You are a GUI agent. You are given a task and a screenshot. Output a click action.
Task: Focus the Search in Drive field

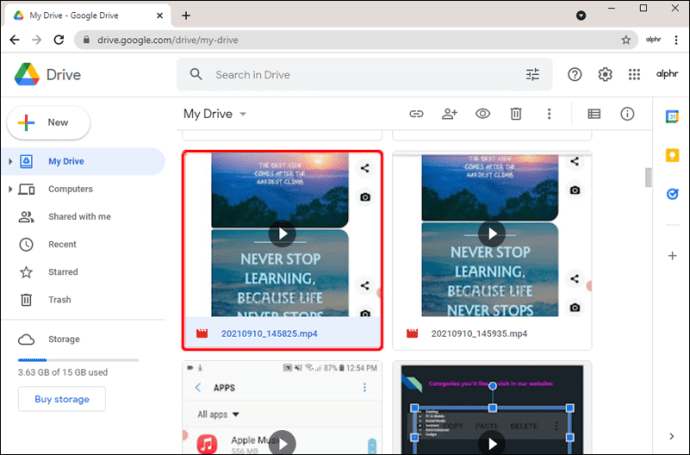tap(364, 74)
